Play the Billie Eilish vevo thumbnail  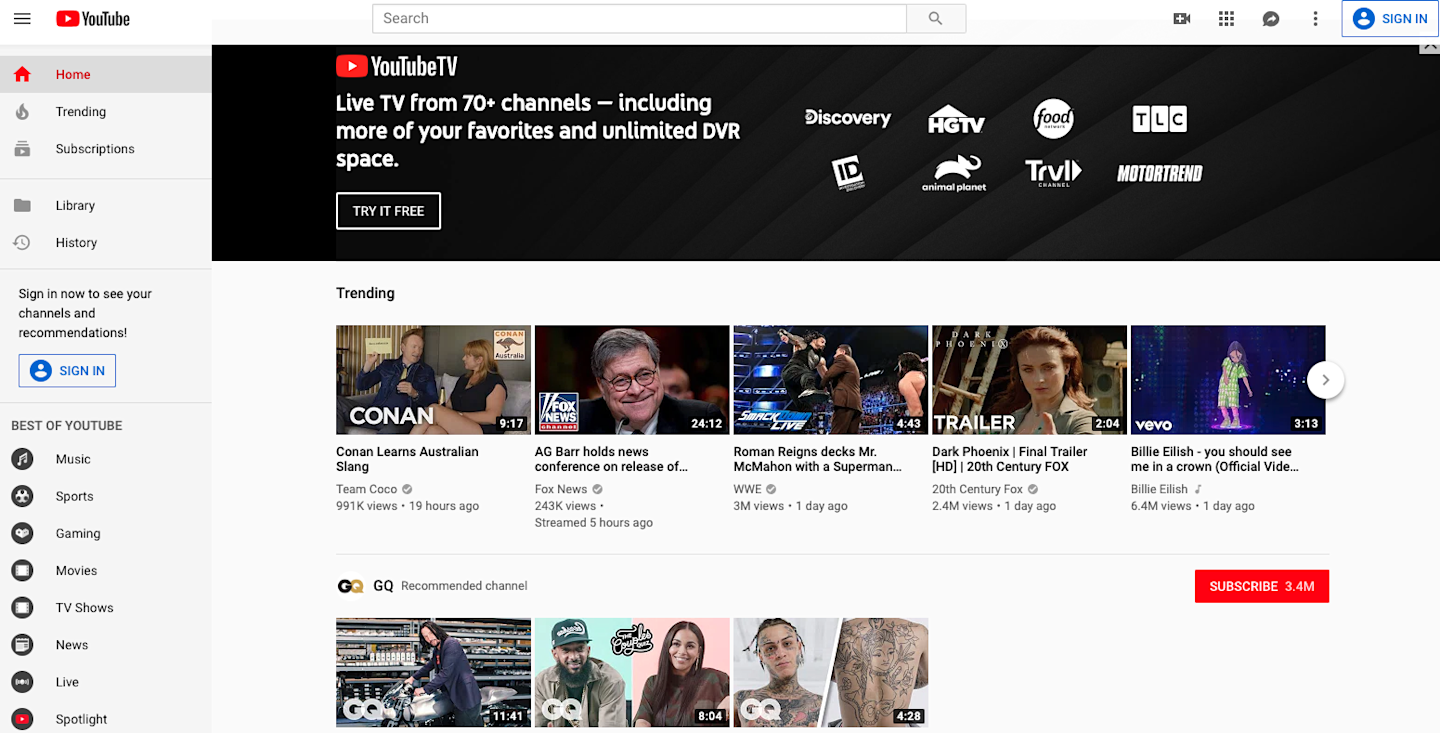click(x=1228, y=380)
